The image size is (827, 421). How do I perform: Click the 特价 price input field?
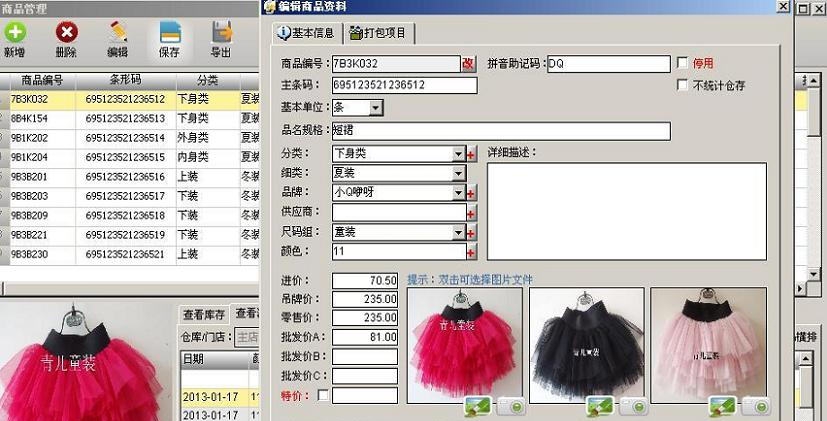pos(365,395)
